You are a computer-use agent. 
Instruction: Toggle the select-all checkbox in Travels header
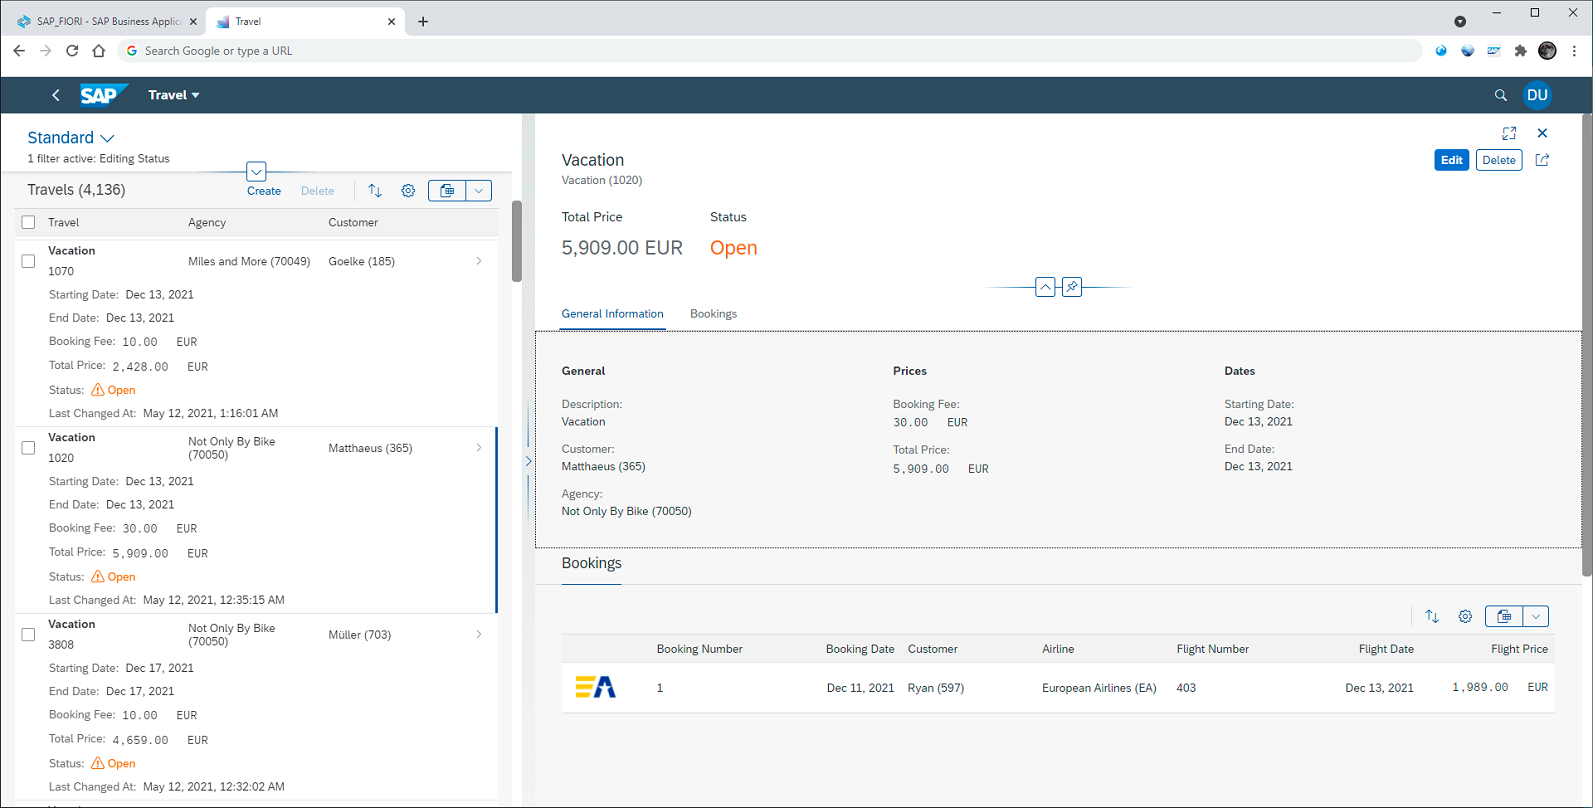click(x=28, y=222)
